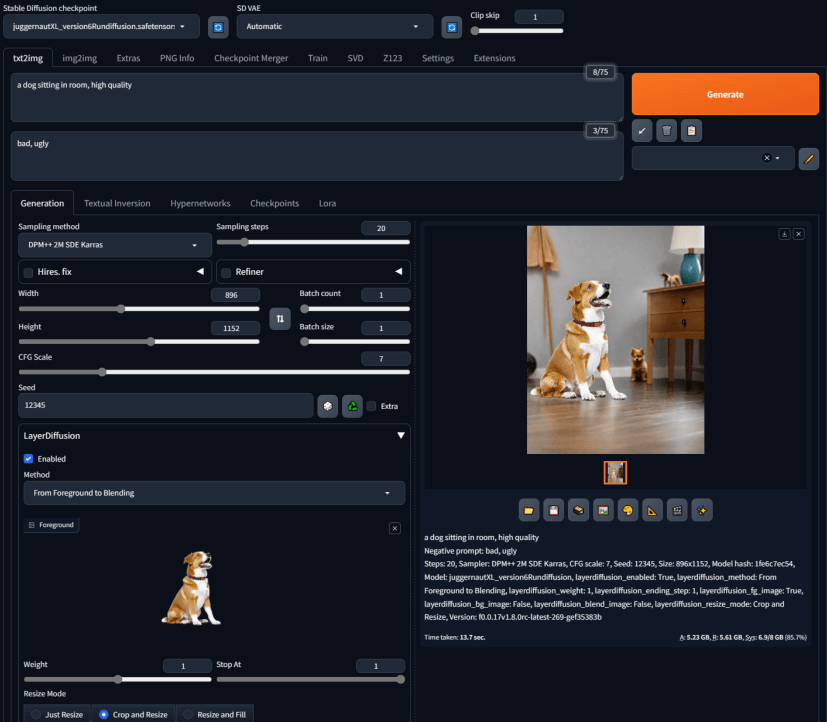Go to the Checkpoint Merger tab
The width and height of the screenshot is (827, 722).
tap(251, 58)
